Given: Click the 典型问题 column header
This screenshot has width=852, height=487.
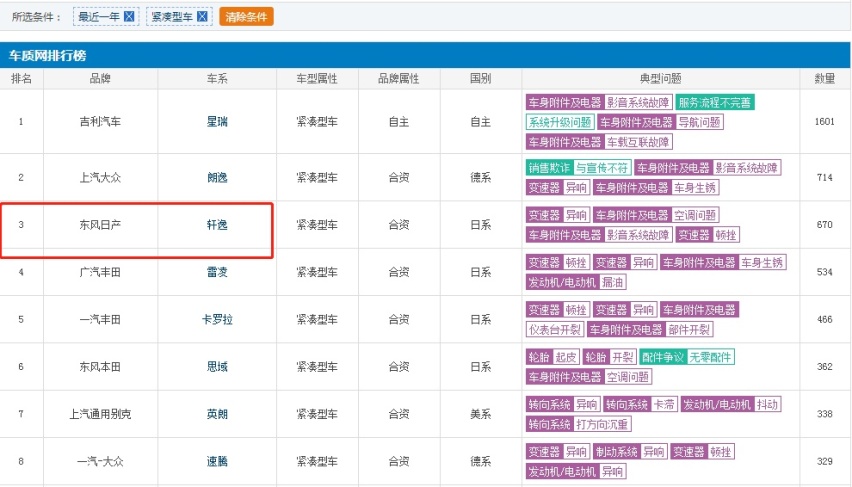Looking at the screenshot, I should point(661,79).
